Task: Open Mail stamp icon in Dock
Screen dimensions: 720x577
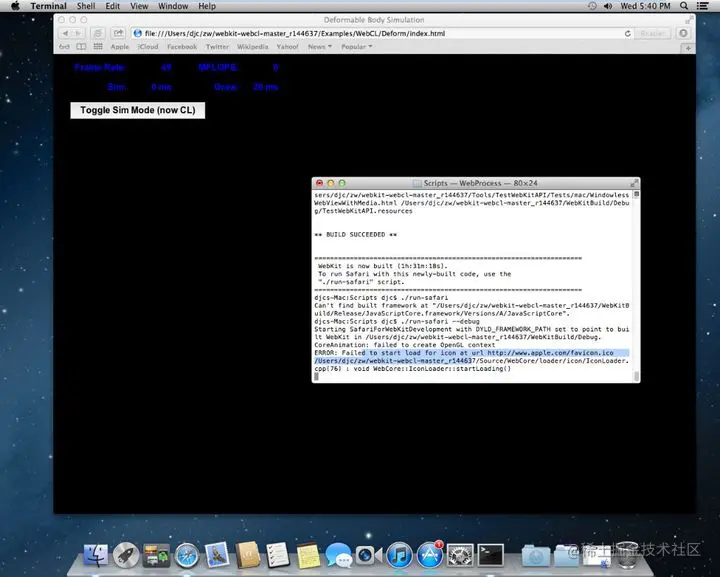Action: tap(217, 555)
